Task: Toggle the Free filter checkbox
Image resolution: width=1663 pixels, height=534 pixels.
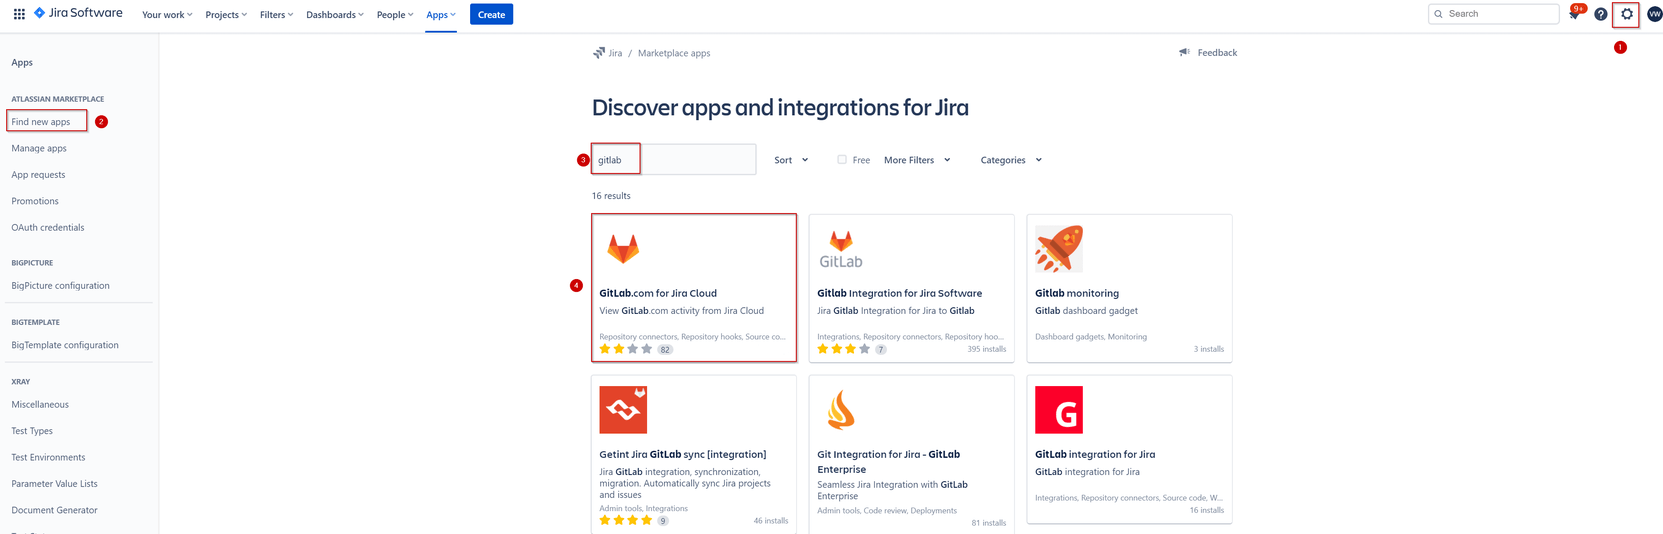Action: [842, 160]
